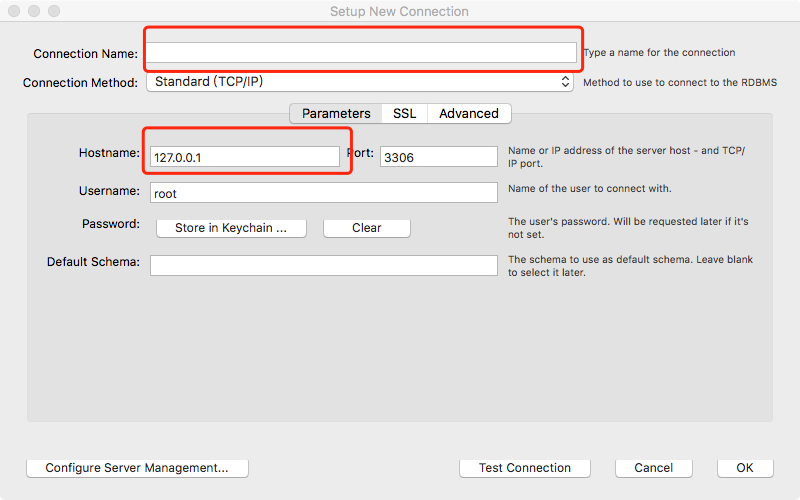The width and height of the screenshot is (800, 500).
Task: Confirm with the OK button
Action: pyautogui.click(x=745, y=468)
